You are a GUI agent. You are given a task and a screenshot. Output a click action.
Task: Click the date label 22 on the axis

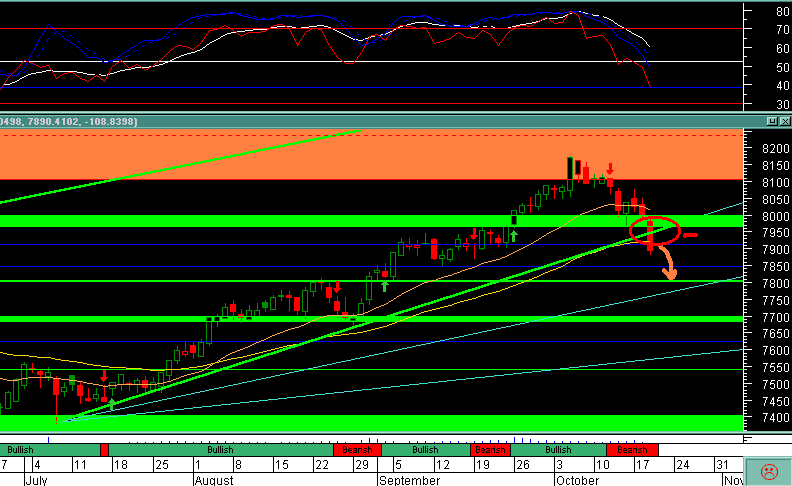[322, 464]
